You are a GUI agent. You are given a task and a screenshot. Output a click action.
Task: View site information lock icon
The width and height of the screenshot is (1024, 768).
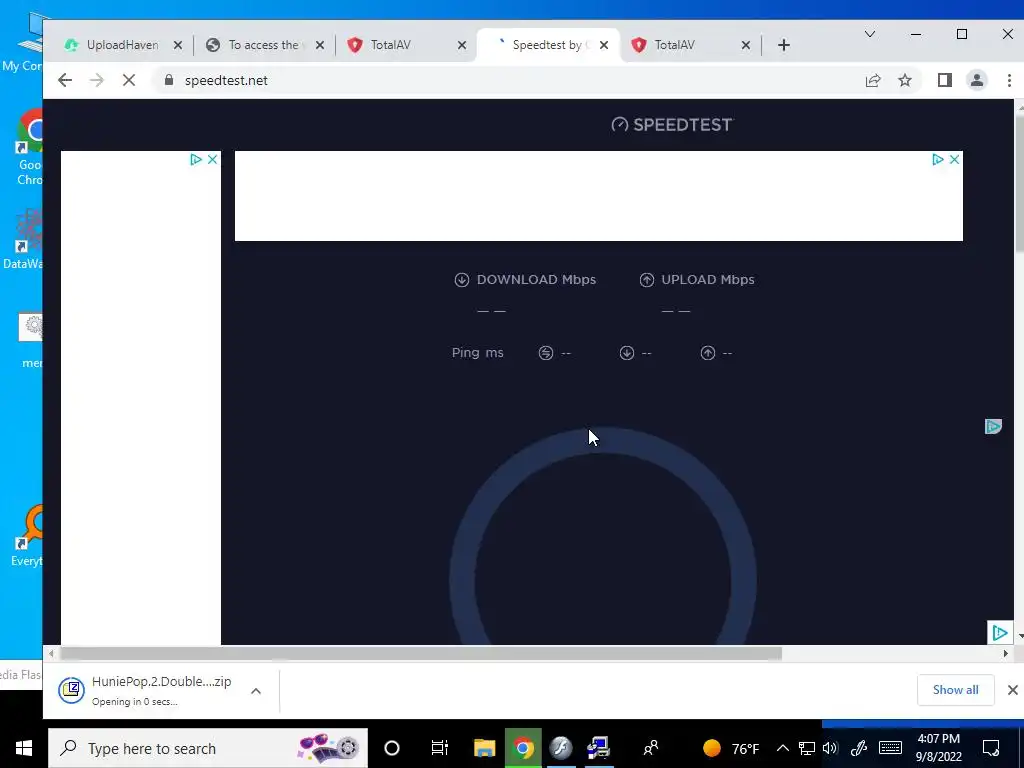[x=169, y=80]
